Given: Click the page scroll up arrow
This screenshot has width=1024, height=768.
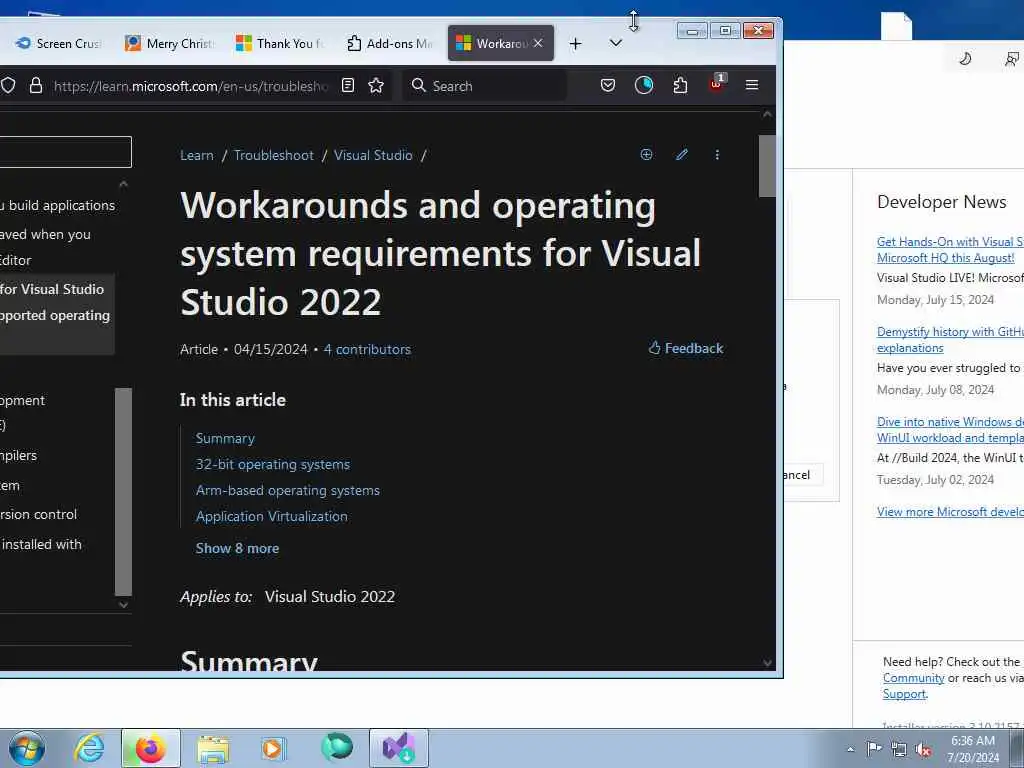Looking at the screenshot, I should 767,114.
